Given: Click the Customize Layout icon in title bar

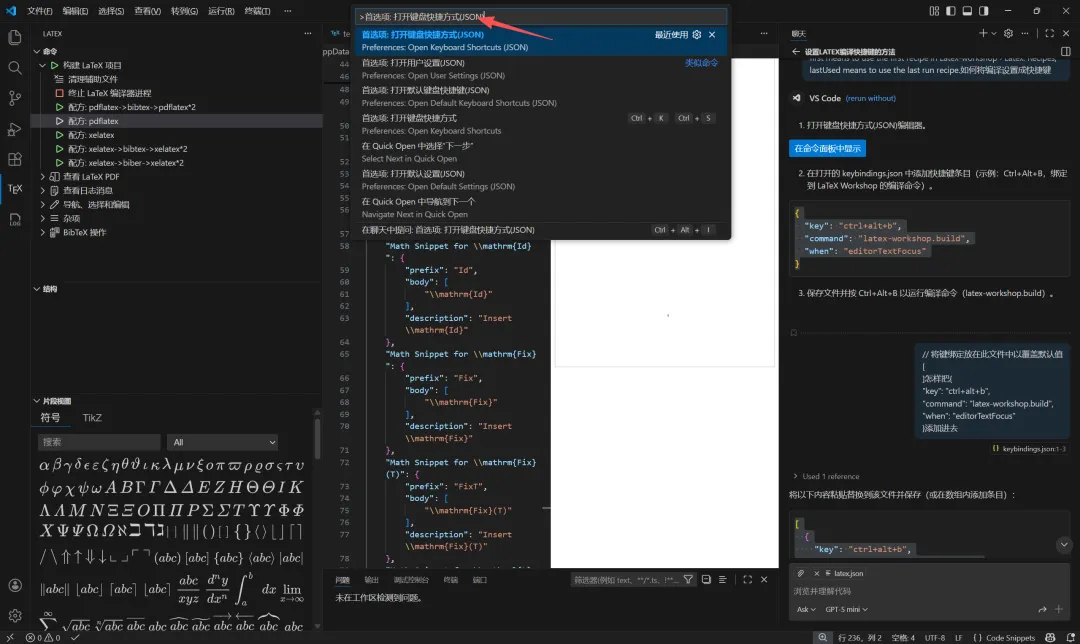Looking at the screenshot, I should (x=934, y=11).
